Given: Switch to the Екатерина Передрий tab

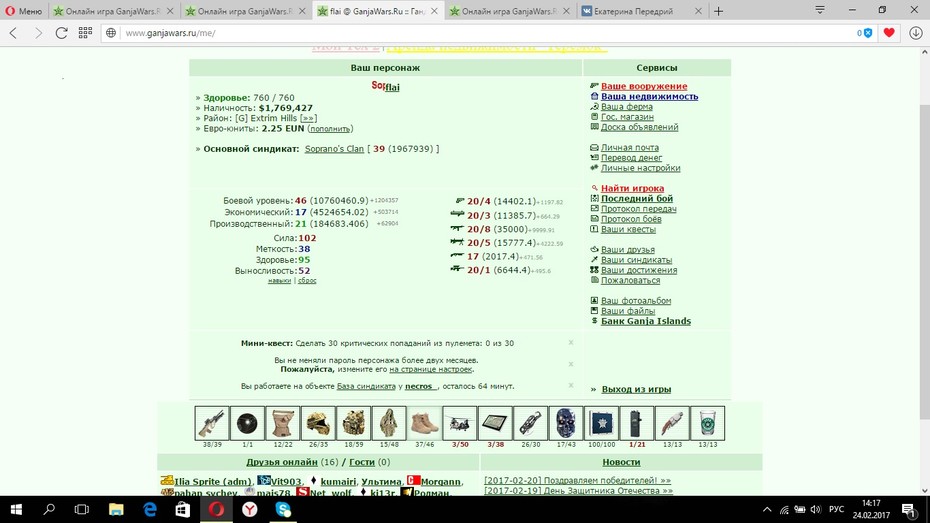Looking at the screenshot, I should click(x=641, y=11).
